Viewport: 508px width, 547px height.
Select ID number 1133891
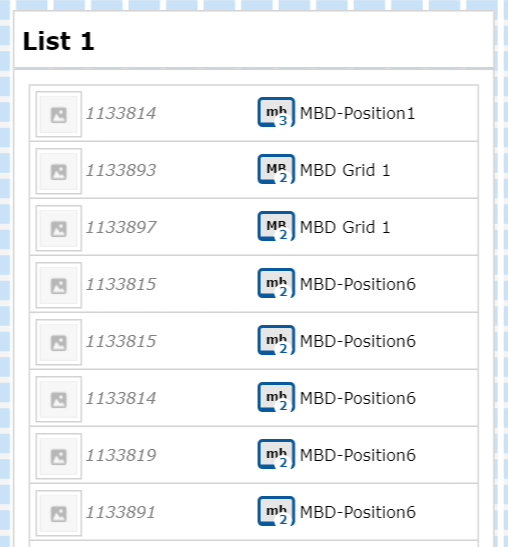coord(121,512)
